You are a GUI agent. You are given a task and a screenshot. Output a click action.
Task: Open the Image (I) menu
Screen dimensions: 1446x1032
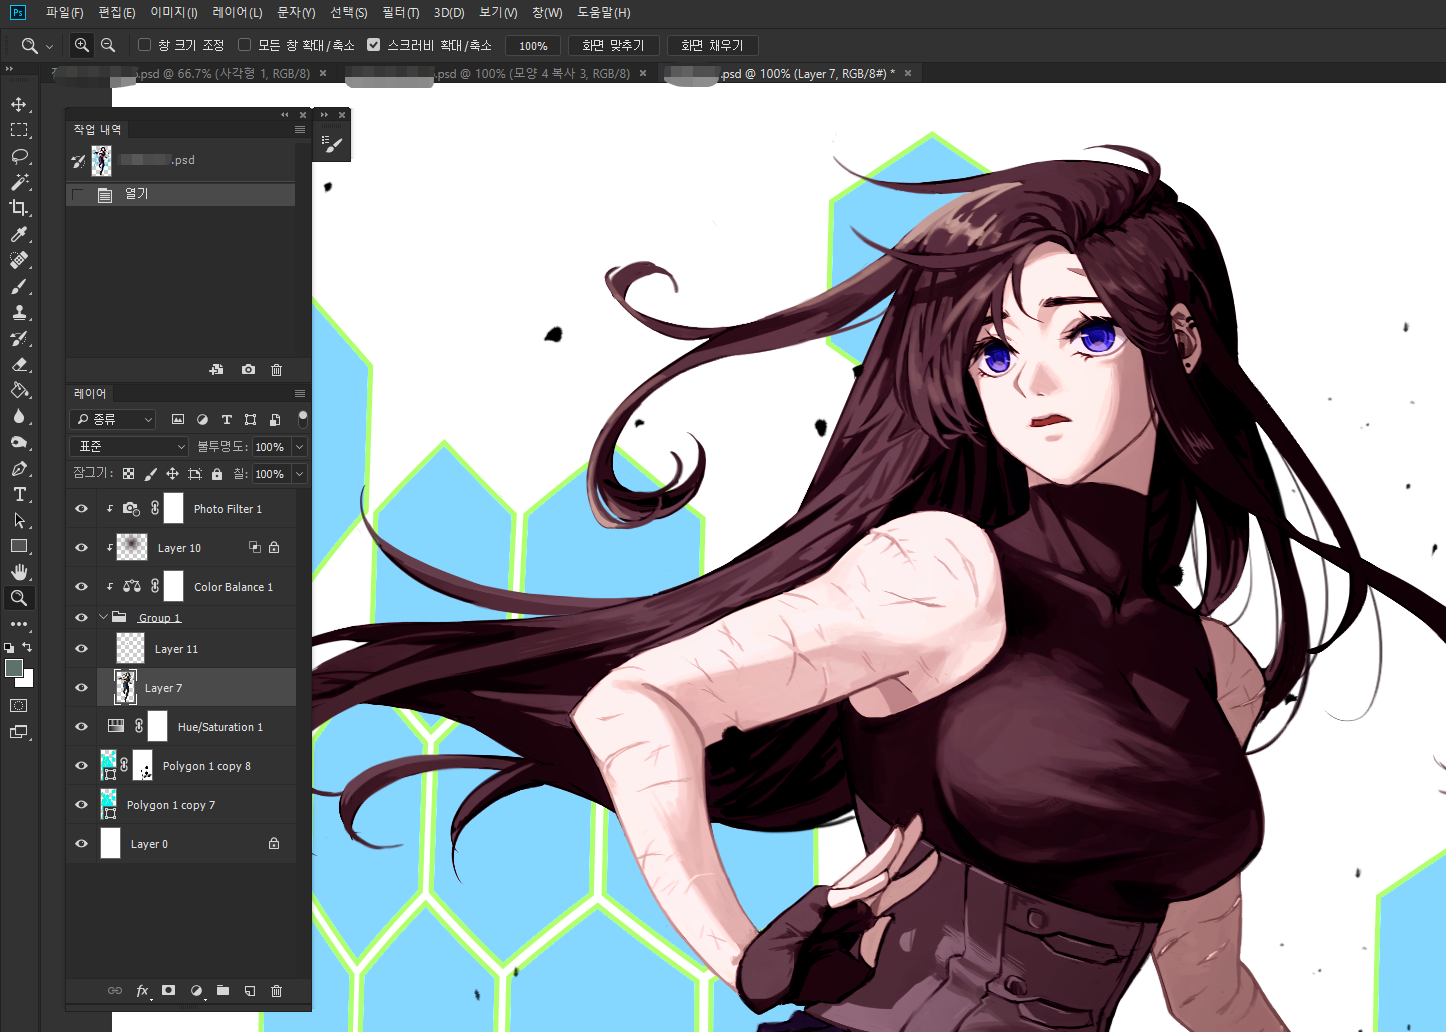(174, 12)
